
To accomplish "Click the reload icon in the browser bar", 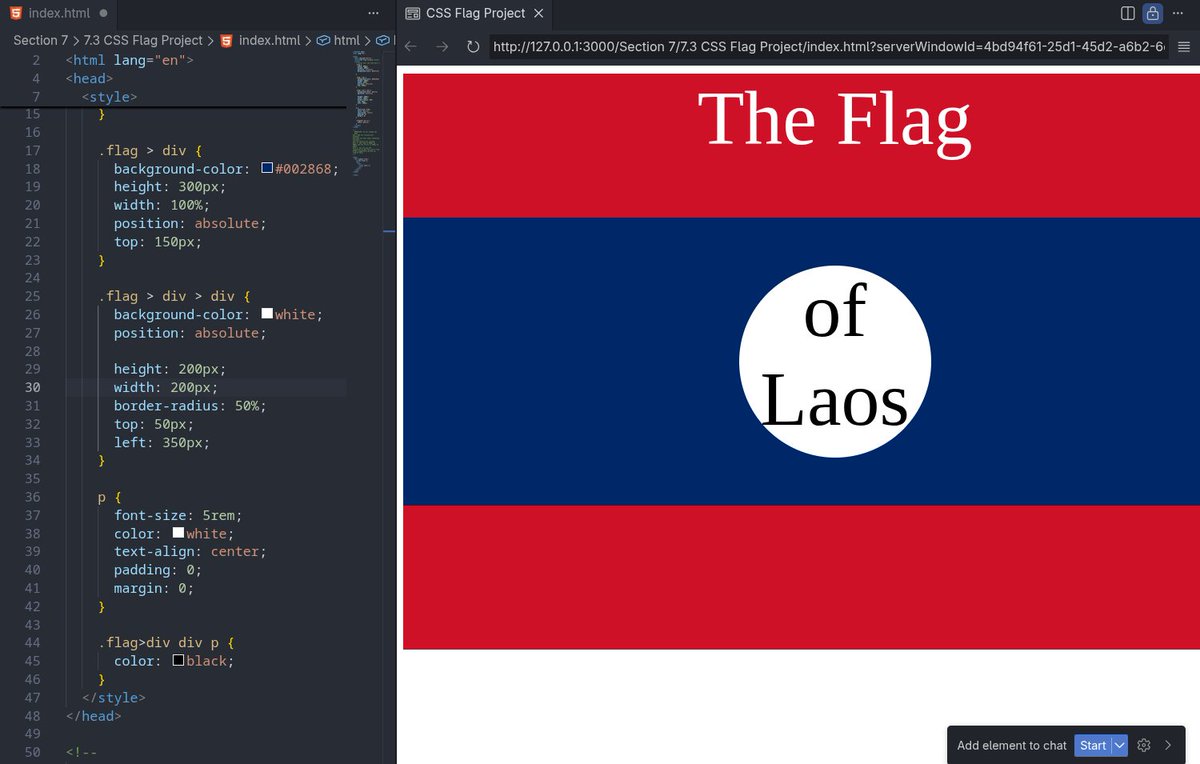I will tap(472, 45).
